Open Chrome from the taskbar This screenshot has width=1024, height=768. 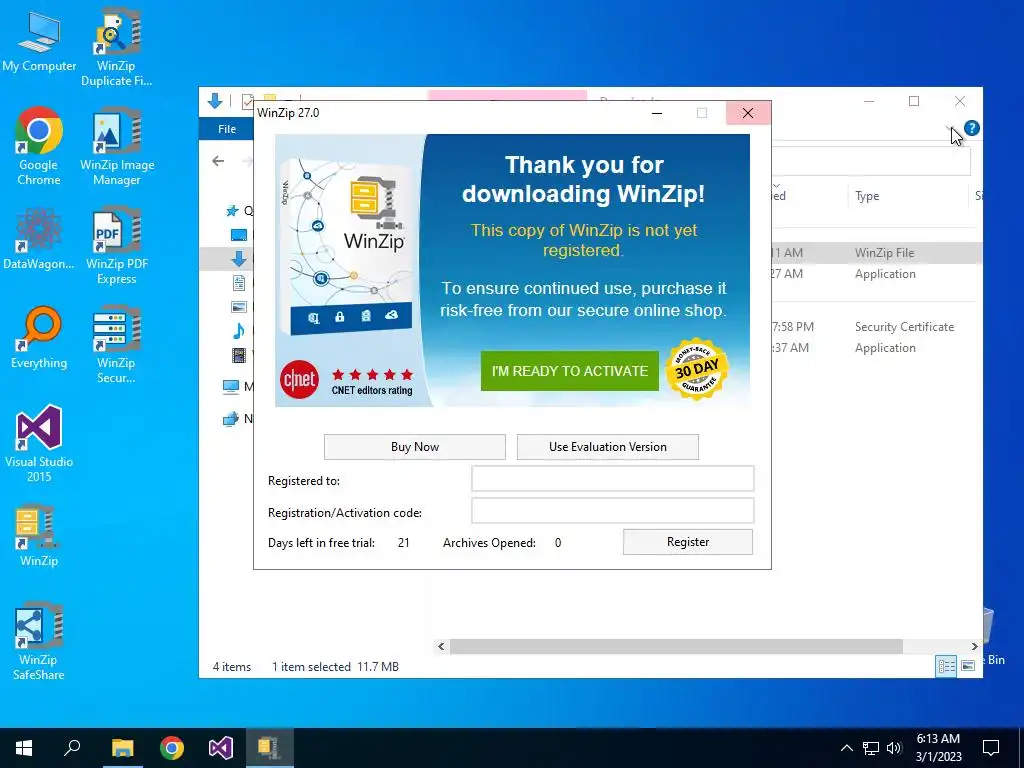tap(172, 748)
